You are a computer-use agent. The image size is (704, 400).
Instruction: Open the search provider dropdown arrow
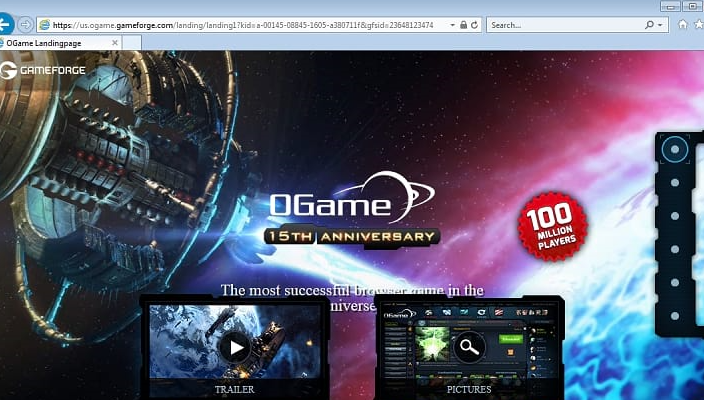pyautogui.click(x=660, y=25)
